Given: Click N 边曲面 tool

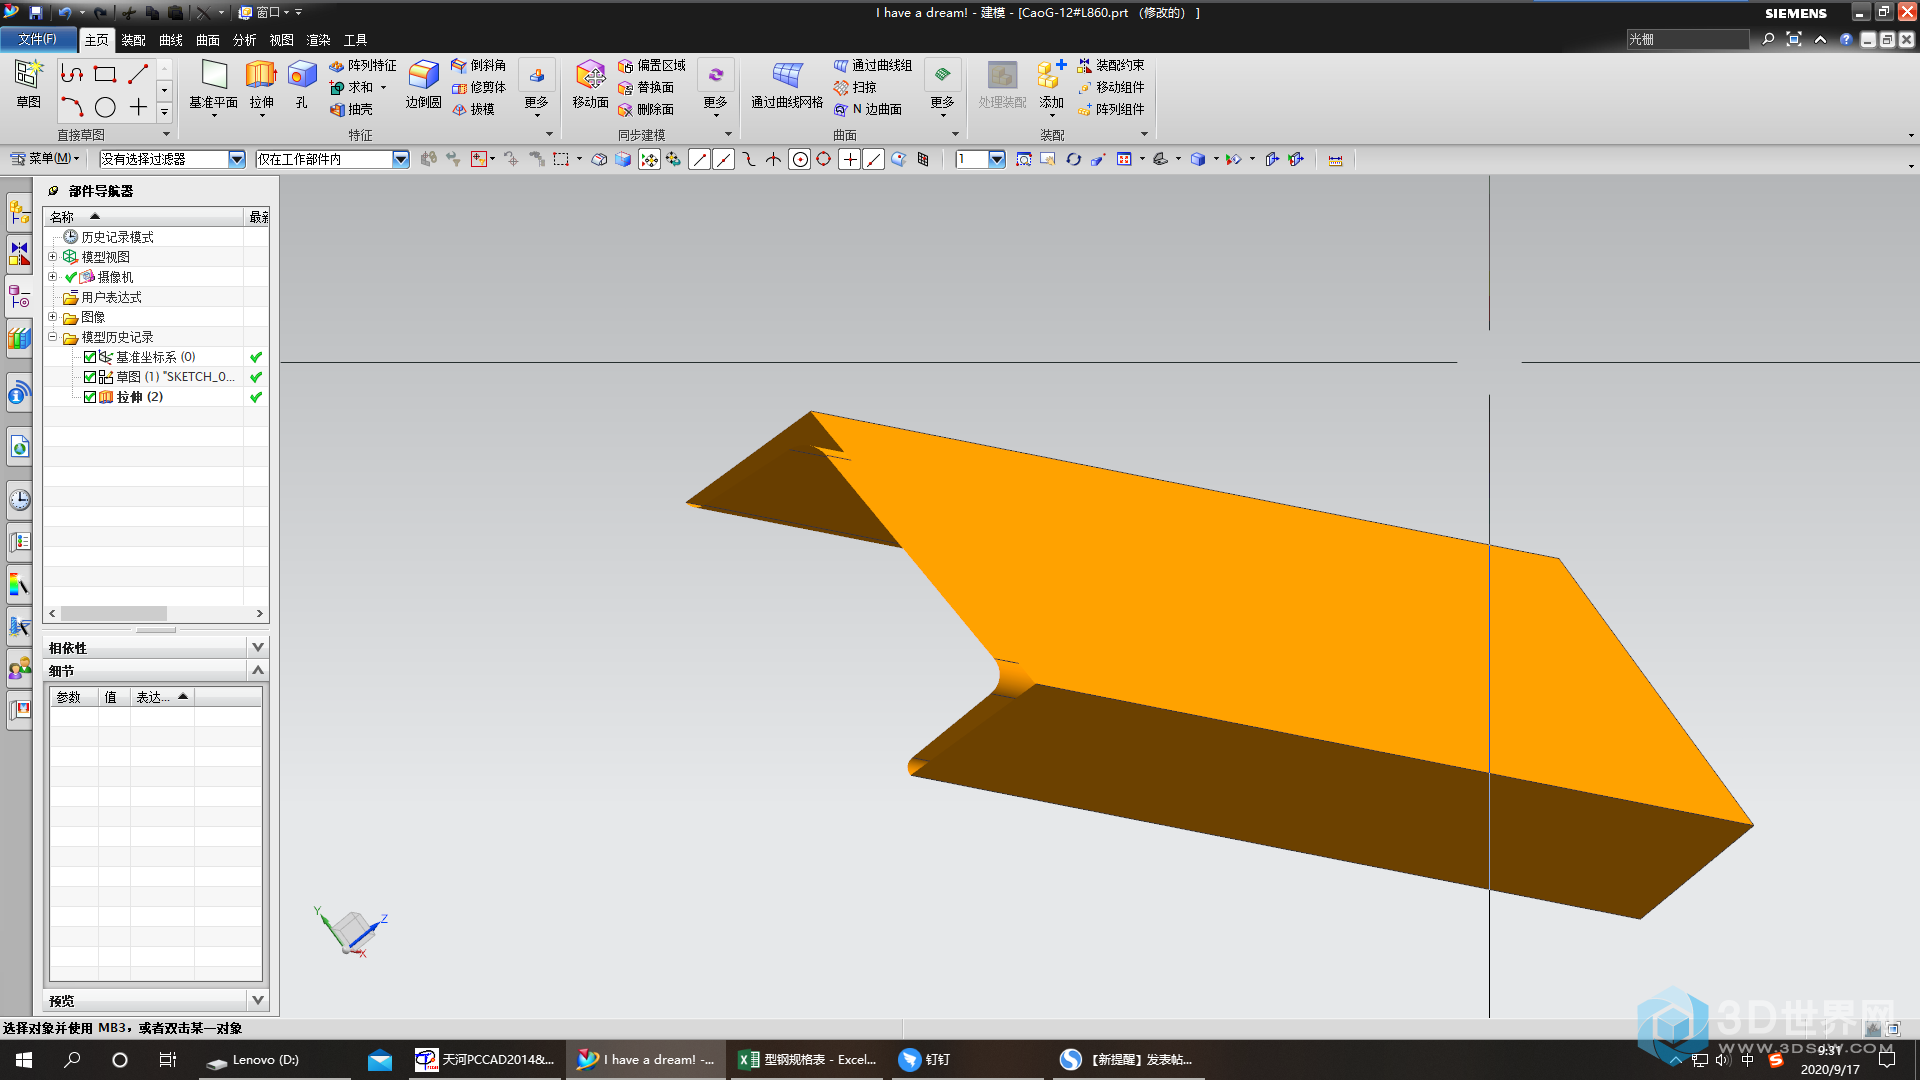Looking at the screenshot, I should pos(868,110).
